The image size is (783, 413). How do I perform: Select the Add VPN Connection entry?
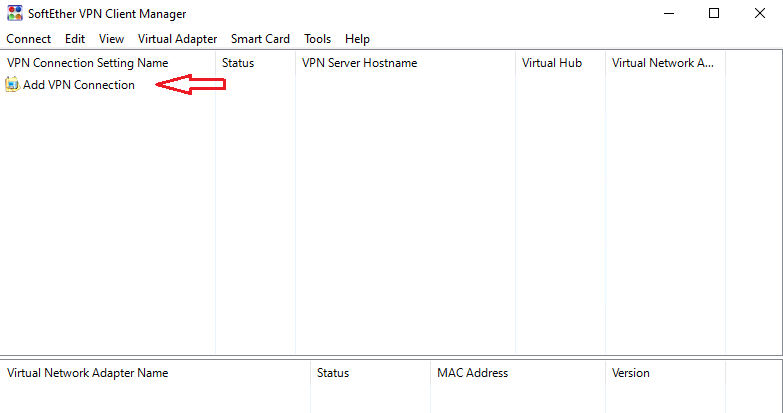[x=79, y=85]
